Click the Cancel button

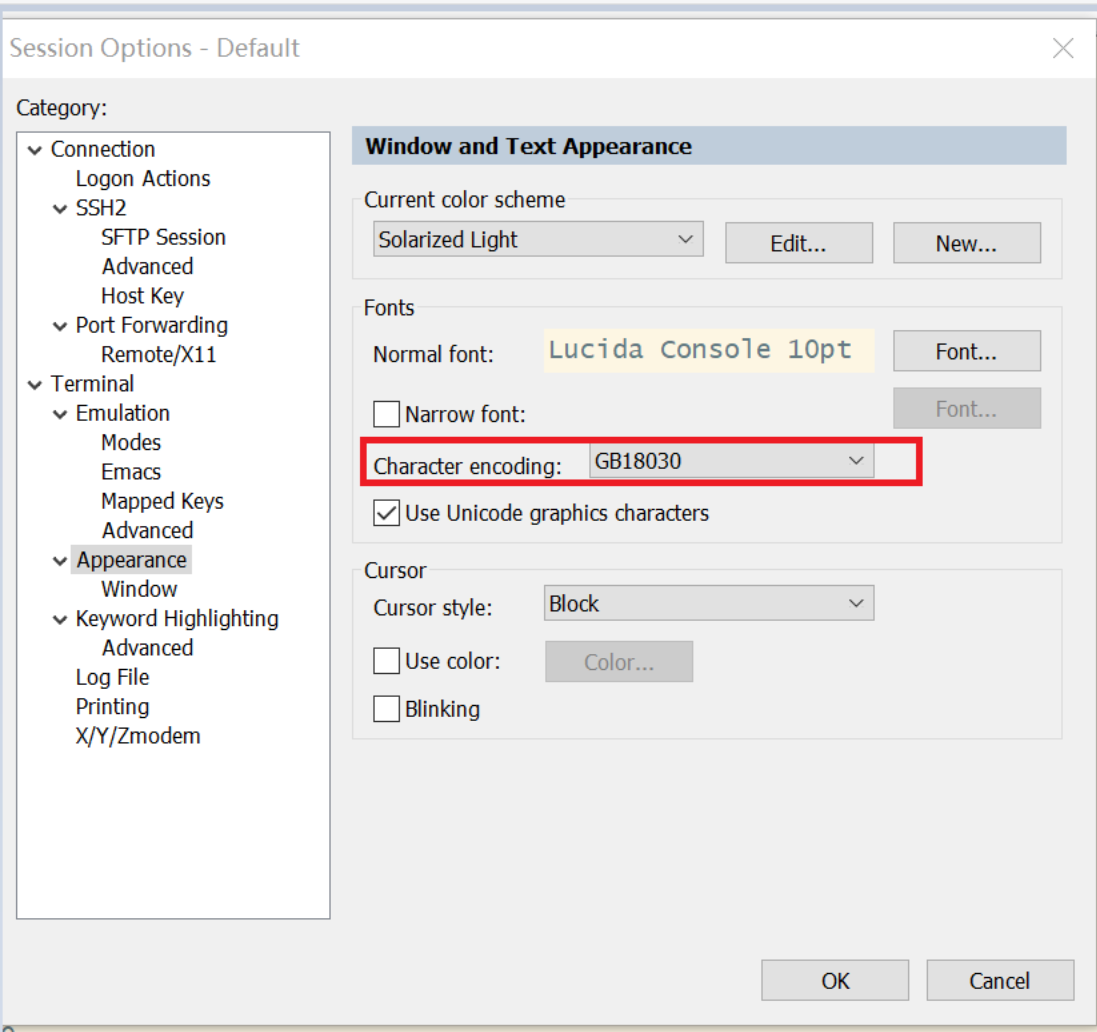point(1000,980)
